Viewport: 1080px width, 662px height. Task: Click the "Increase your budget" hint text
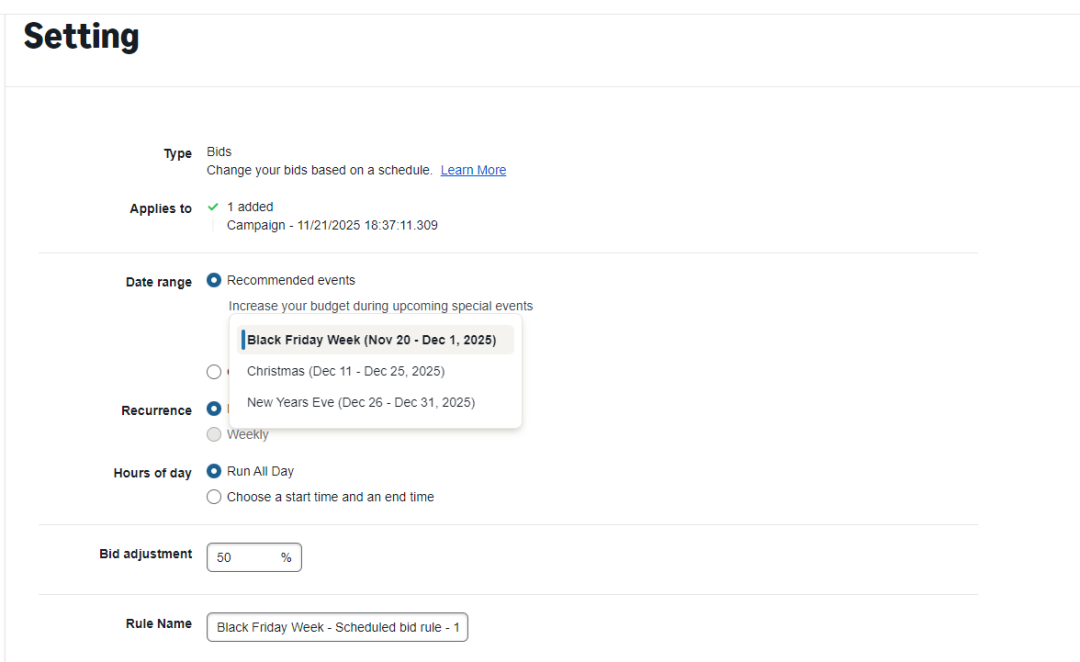(380, 306)
